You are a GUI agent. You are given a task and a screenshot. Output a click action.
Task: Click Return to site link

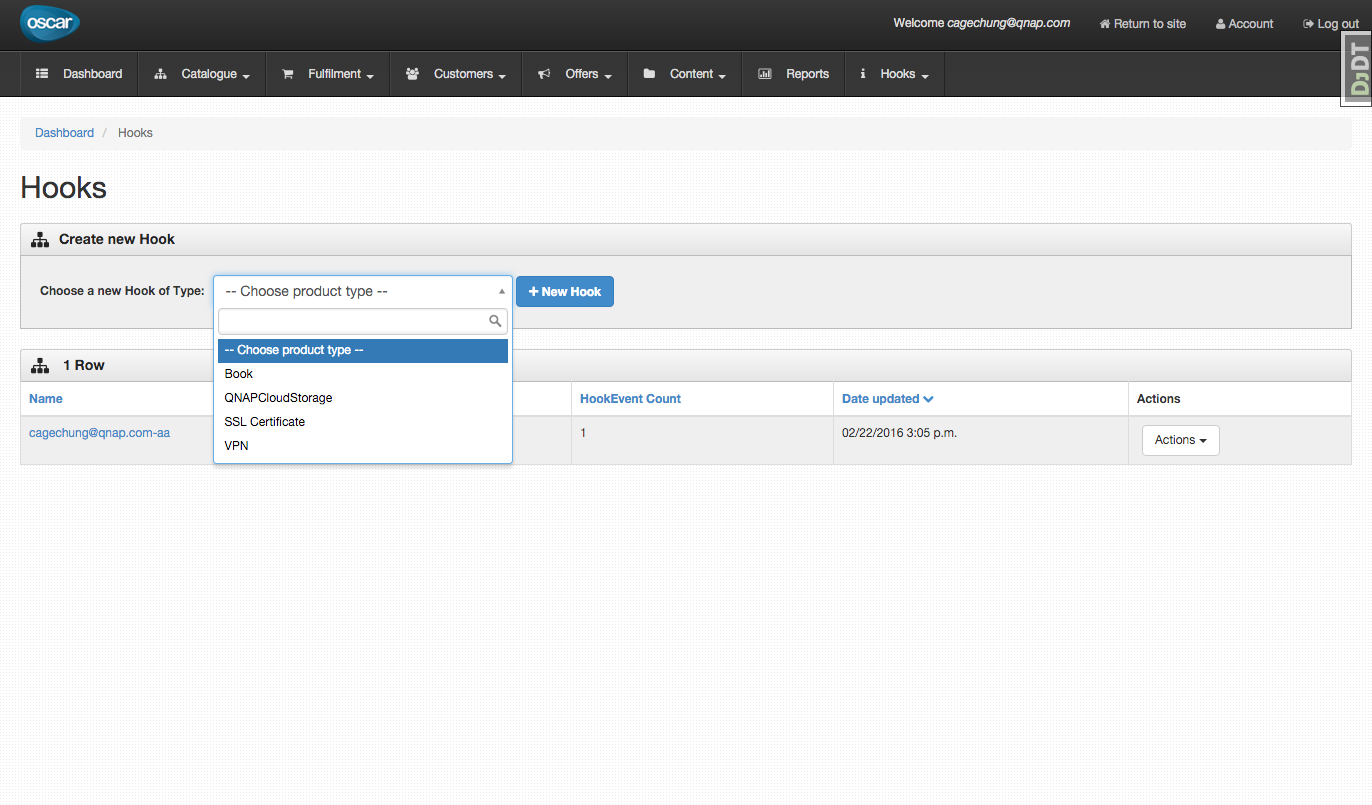(x=1142, y=24)
